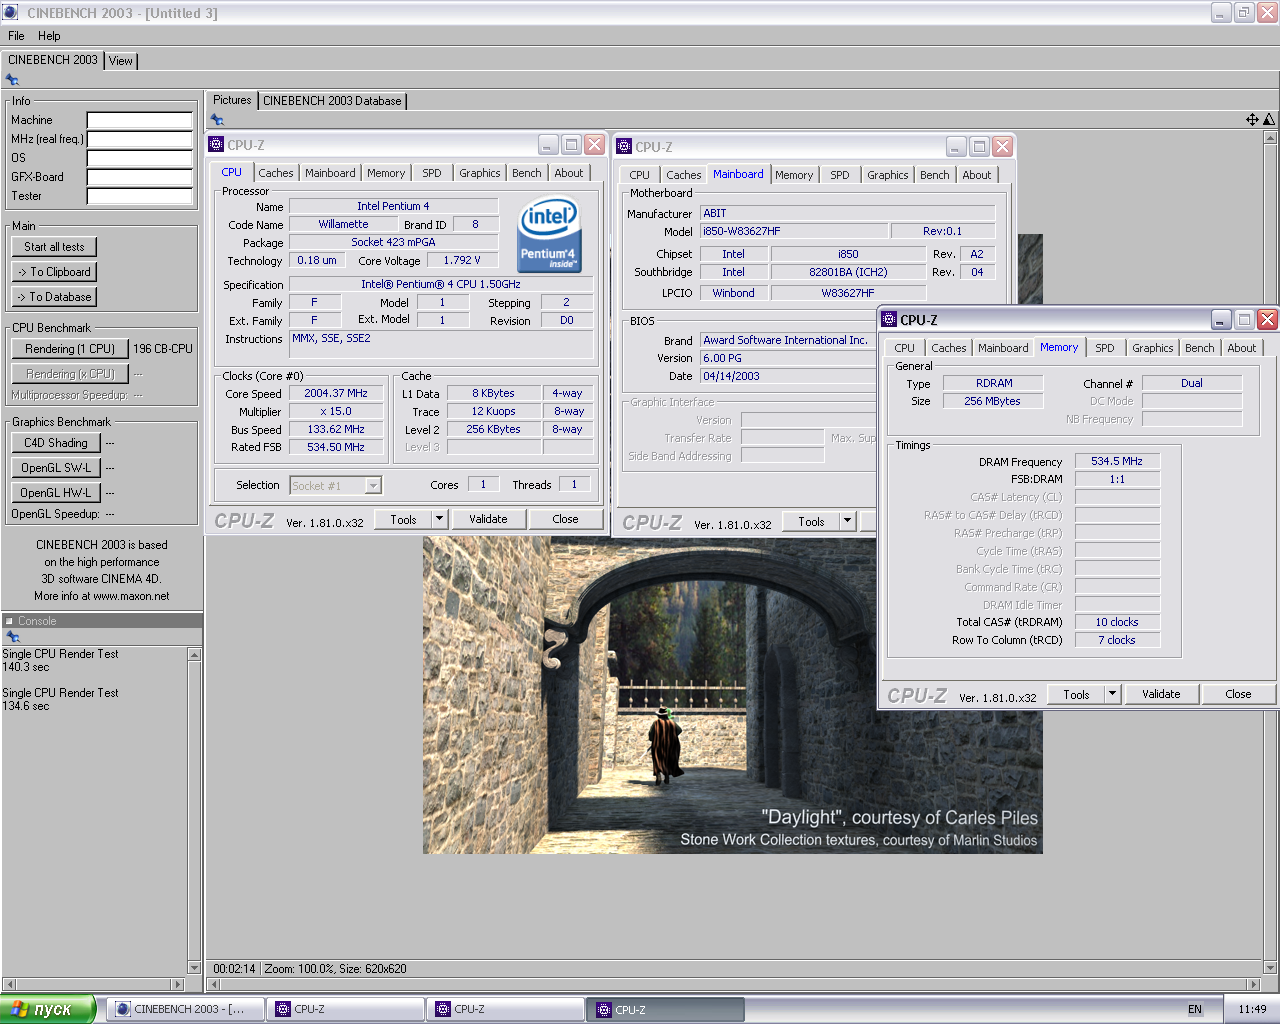Click the To Clipboard button
This screenshot has width=1280, height=1024.
55,272
